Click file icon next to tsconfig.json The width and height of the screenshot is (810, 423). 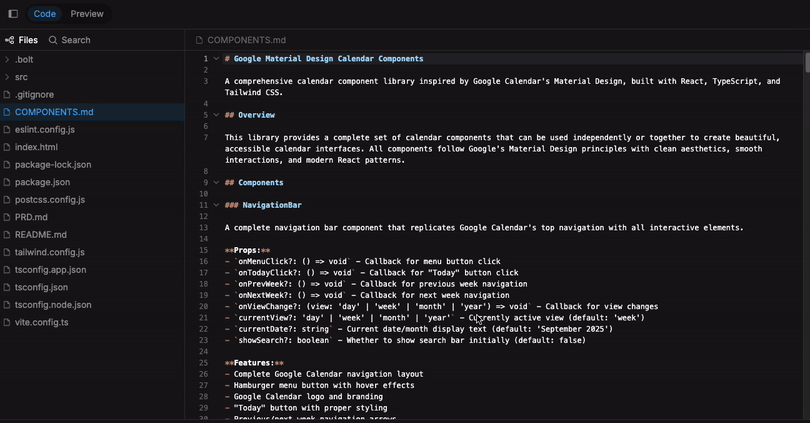(7, 288)
